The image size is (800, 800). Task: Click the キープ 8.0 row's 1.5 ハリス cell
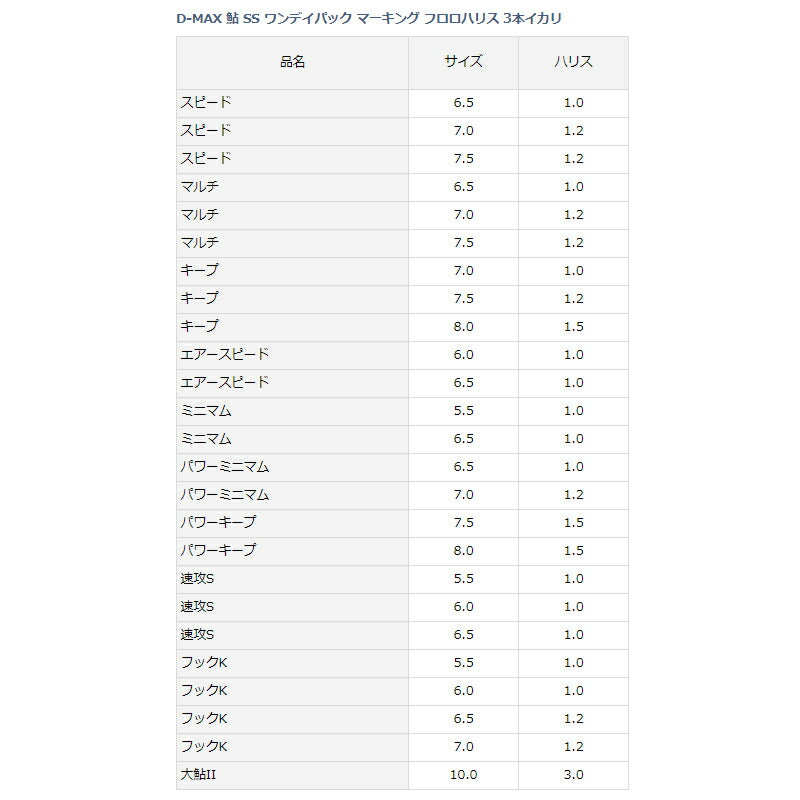tap(573, 328)
